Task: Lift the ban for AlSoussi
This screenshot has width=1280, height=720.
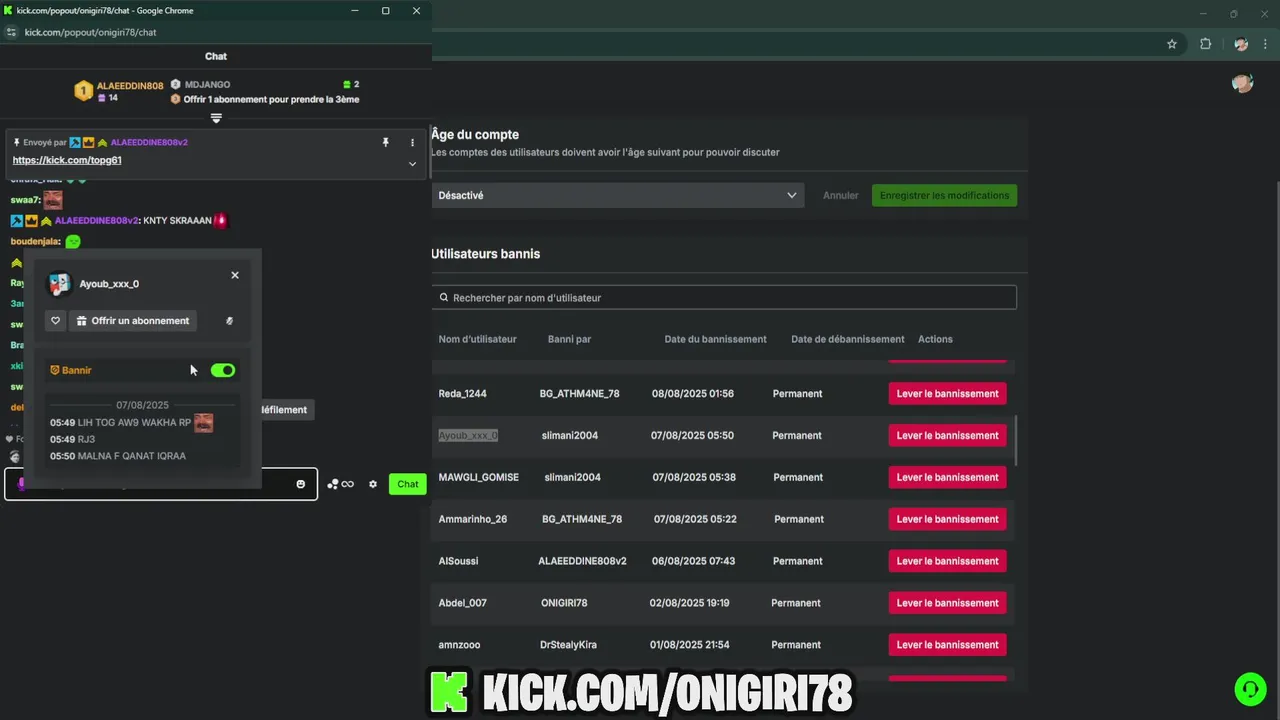Action: [947, 561]
